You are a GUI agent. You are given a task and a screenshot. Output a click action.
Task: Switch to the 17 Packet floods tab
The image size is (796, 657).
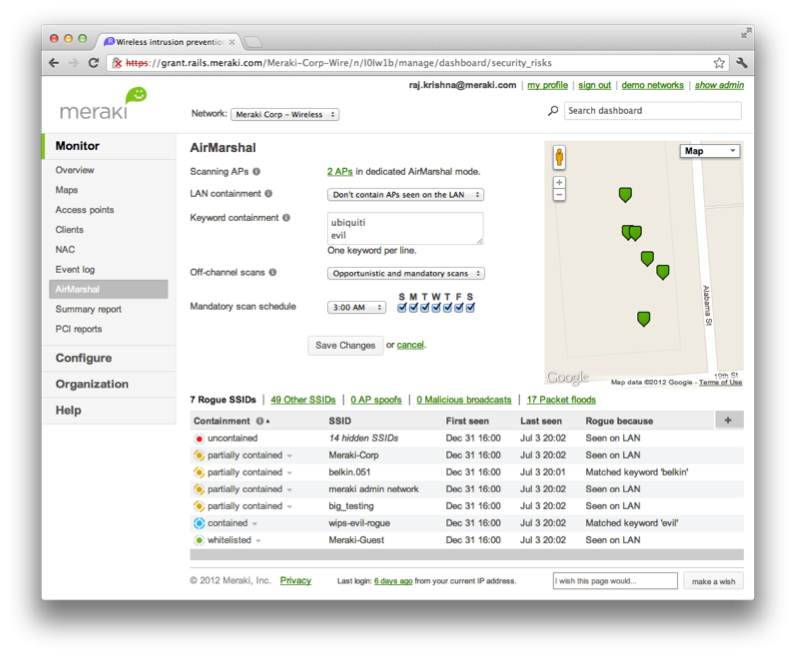561,400
